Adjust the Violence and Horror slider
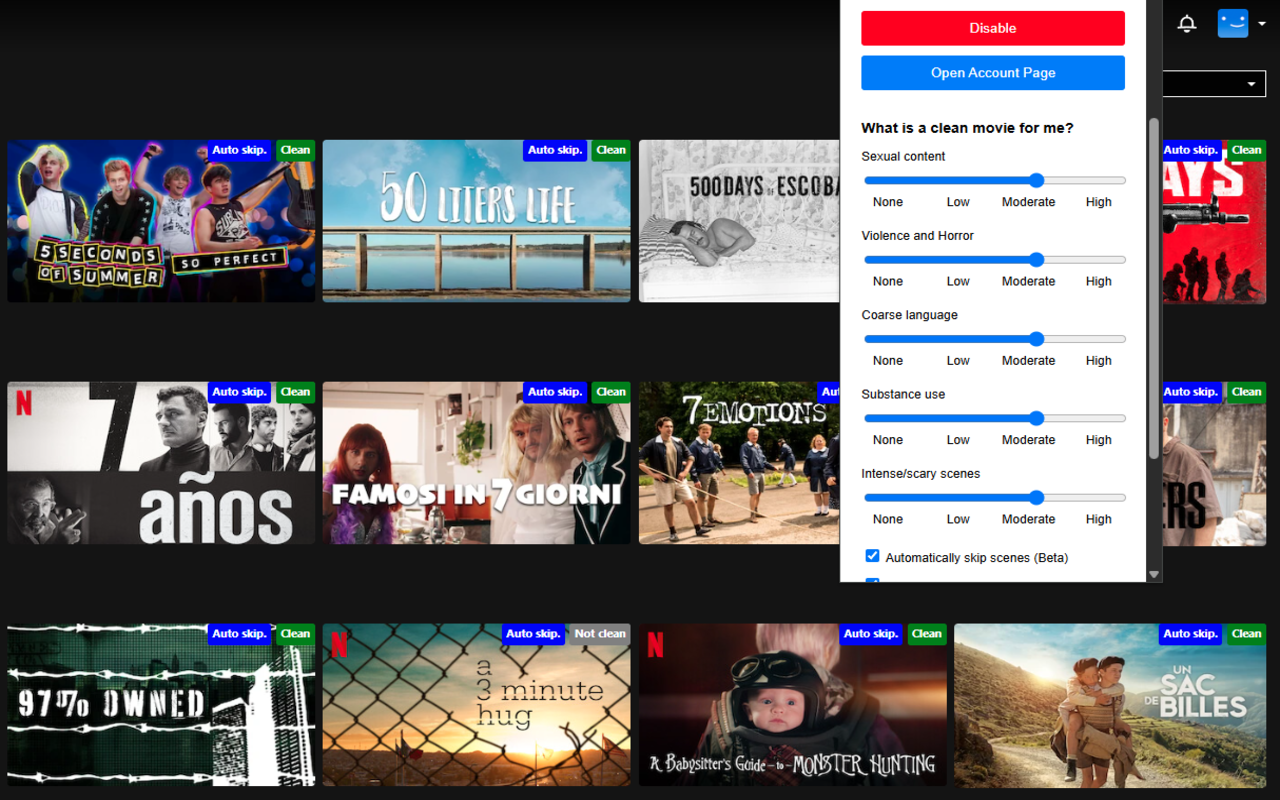Screen dimensions: 1280x800 (995, 259)
